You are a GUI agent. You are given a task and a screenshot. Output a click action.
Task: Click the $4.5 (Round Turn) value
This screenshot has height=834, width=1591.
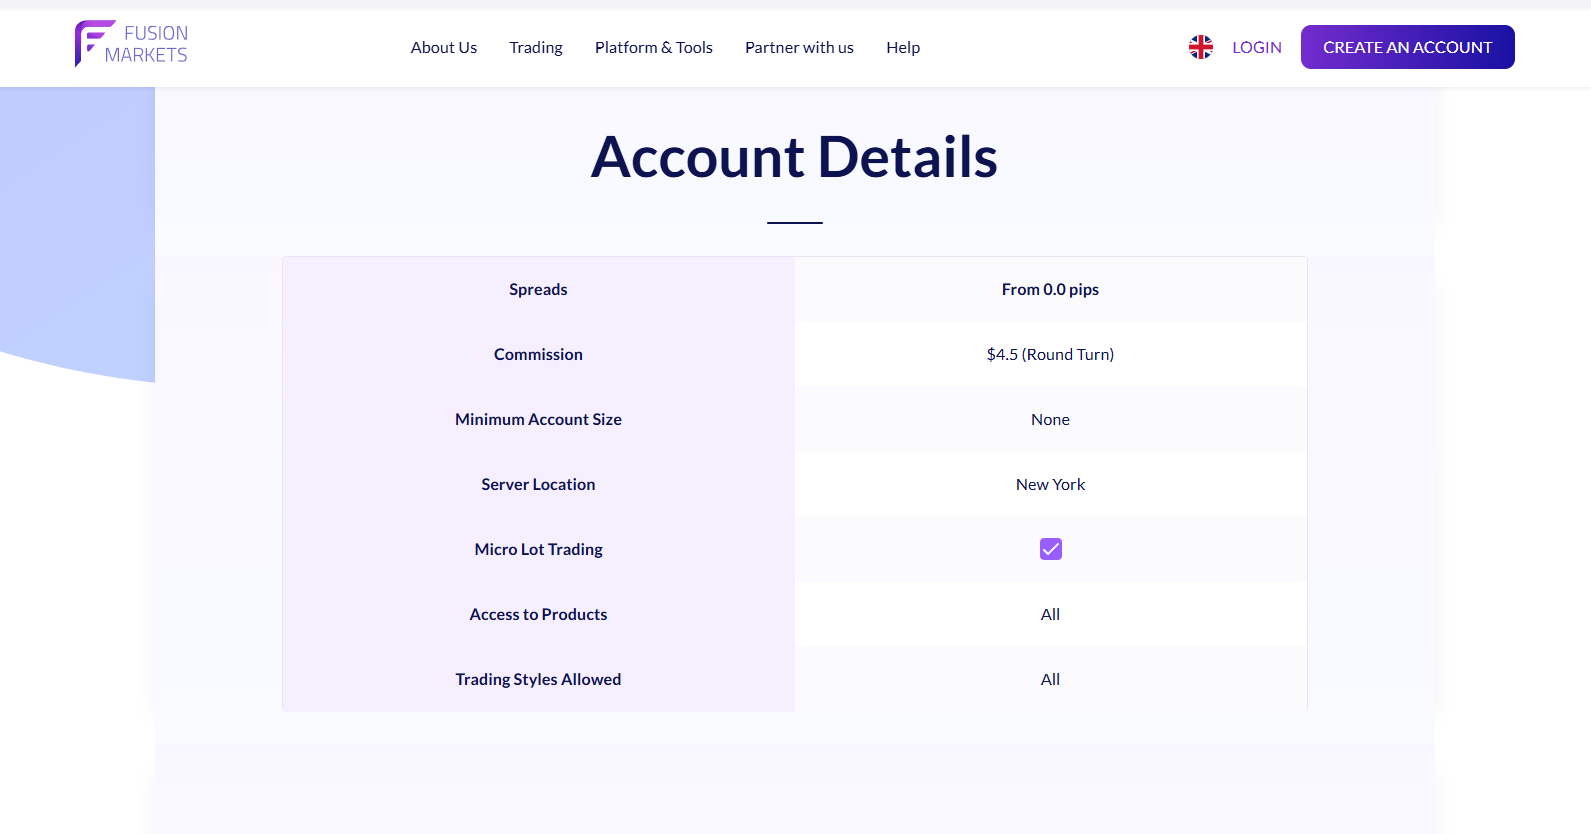click(1050, 354)
